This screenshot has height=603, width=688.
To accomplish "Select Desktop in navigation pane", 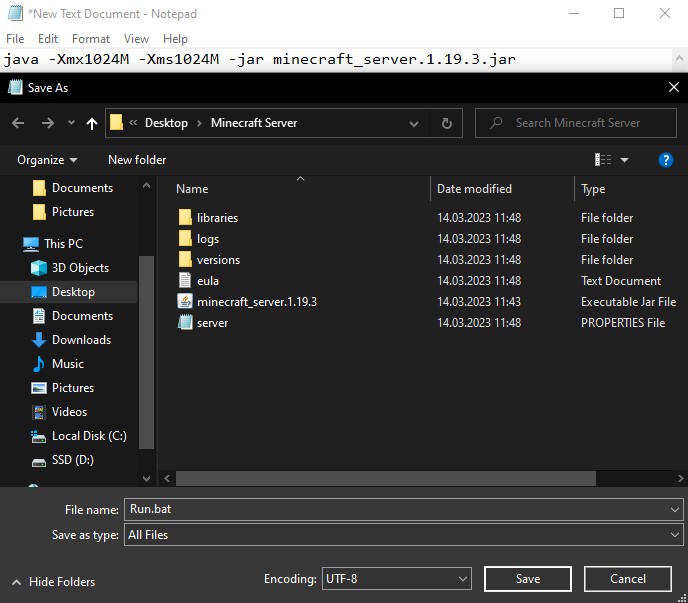I will (x=68, y=292).
